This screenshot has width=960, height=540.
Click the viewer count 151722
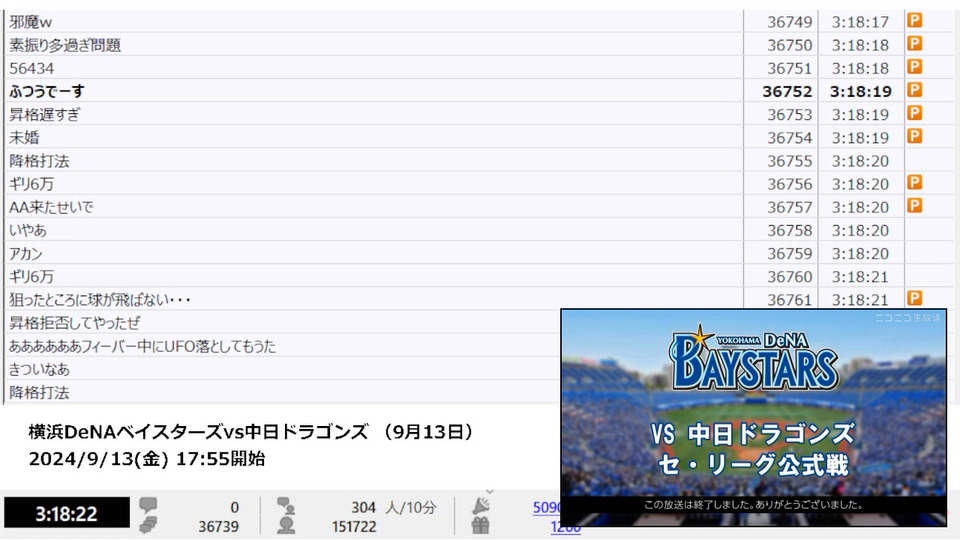coord(353,527)
